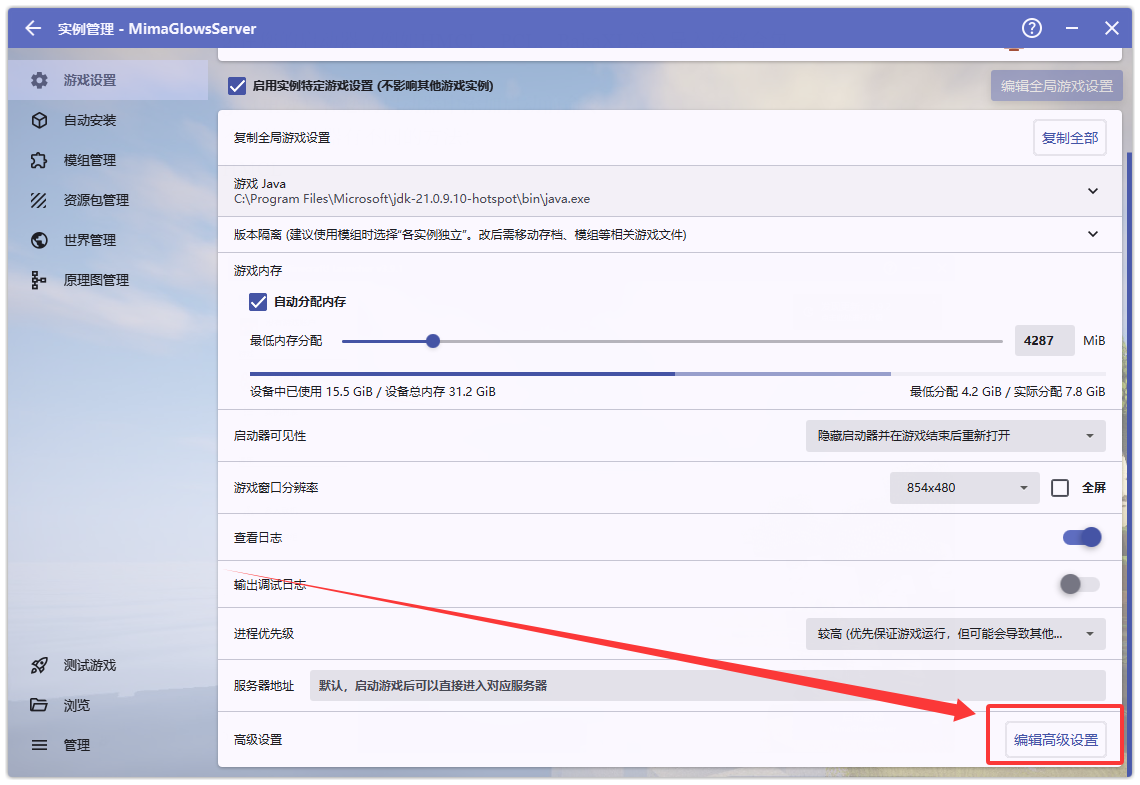The image size is (1140, 785).
Task: Click the 自动安装 cube icon
Action: (39, 120)
